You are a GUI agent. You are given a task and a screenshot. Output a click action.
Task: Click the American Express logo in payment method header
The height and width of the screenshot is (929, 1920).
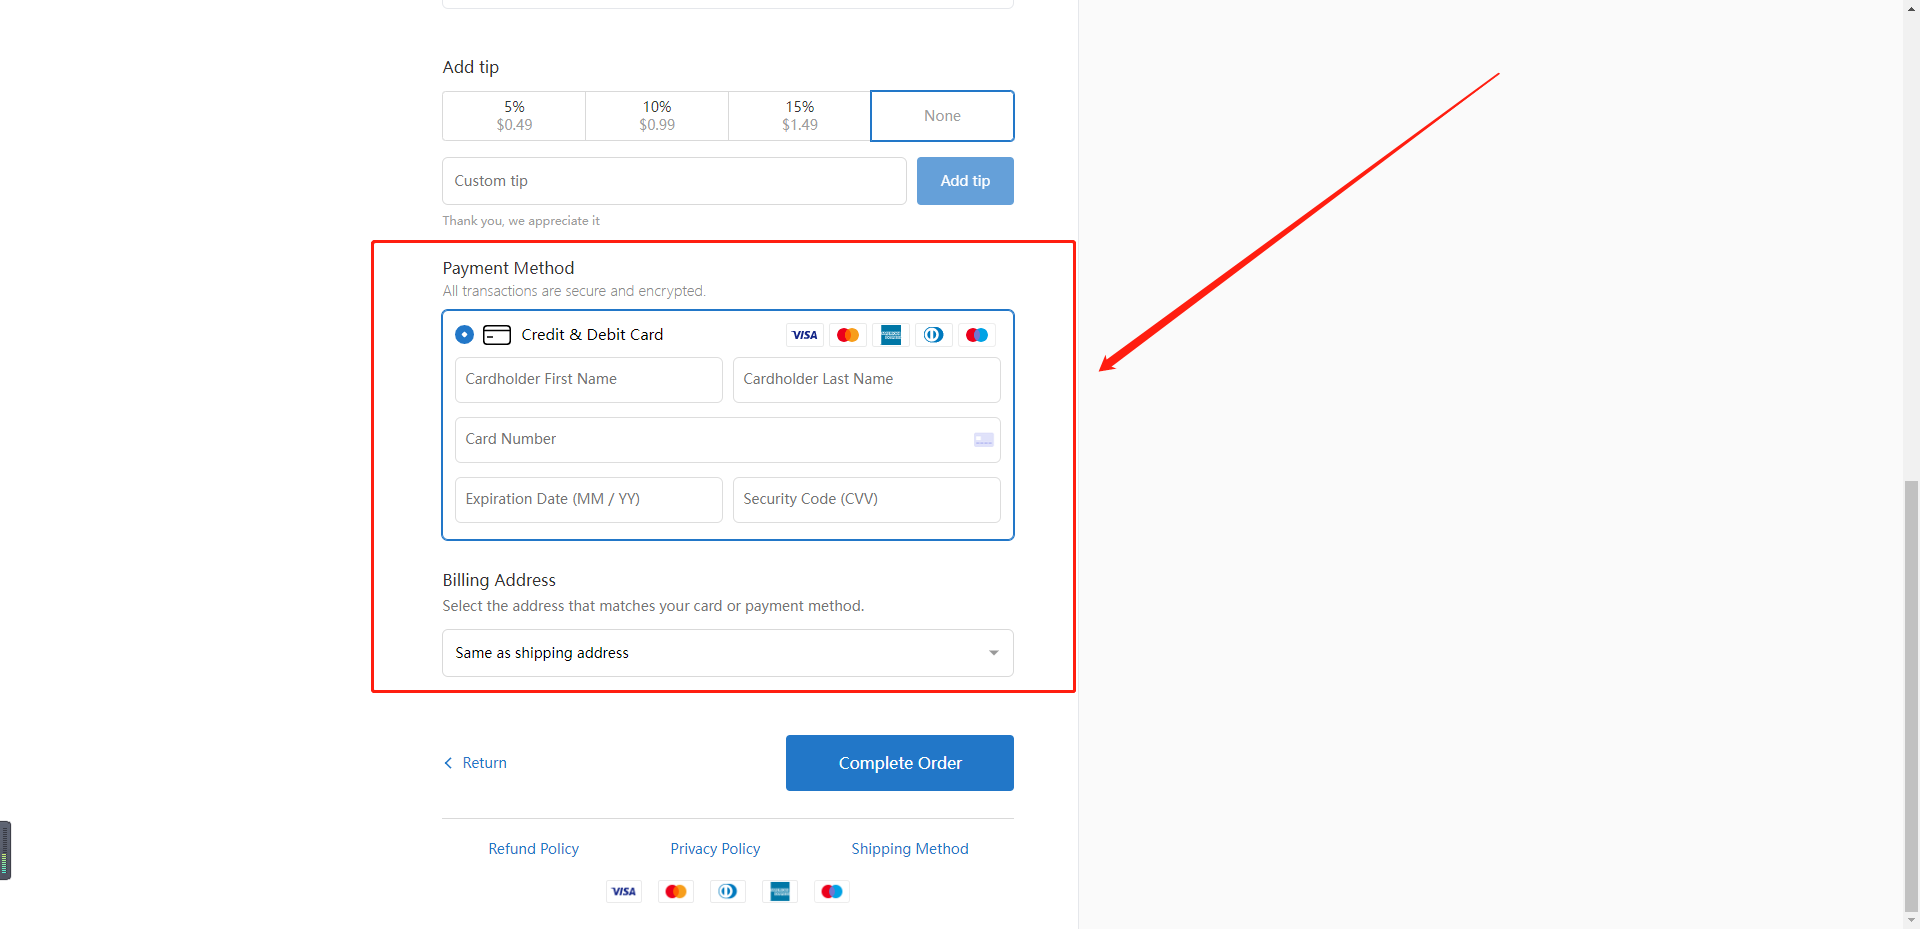coord(891,335)
